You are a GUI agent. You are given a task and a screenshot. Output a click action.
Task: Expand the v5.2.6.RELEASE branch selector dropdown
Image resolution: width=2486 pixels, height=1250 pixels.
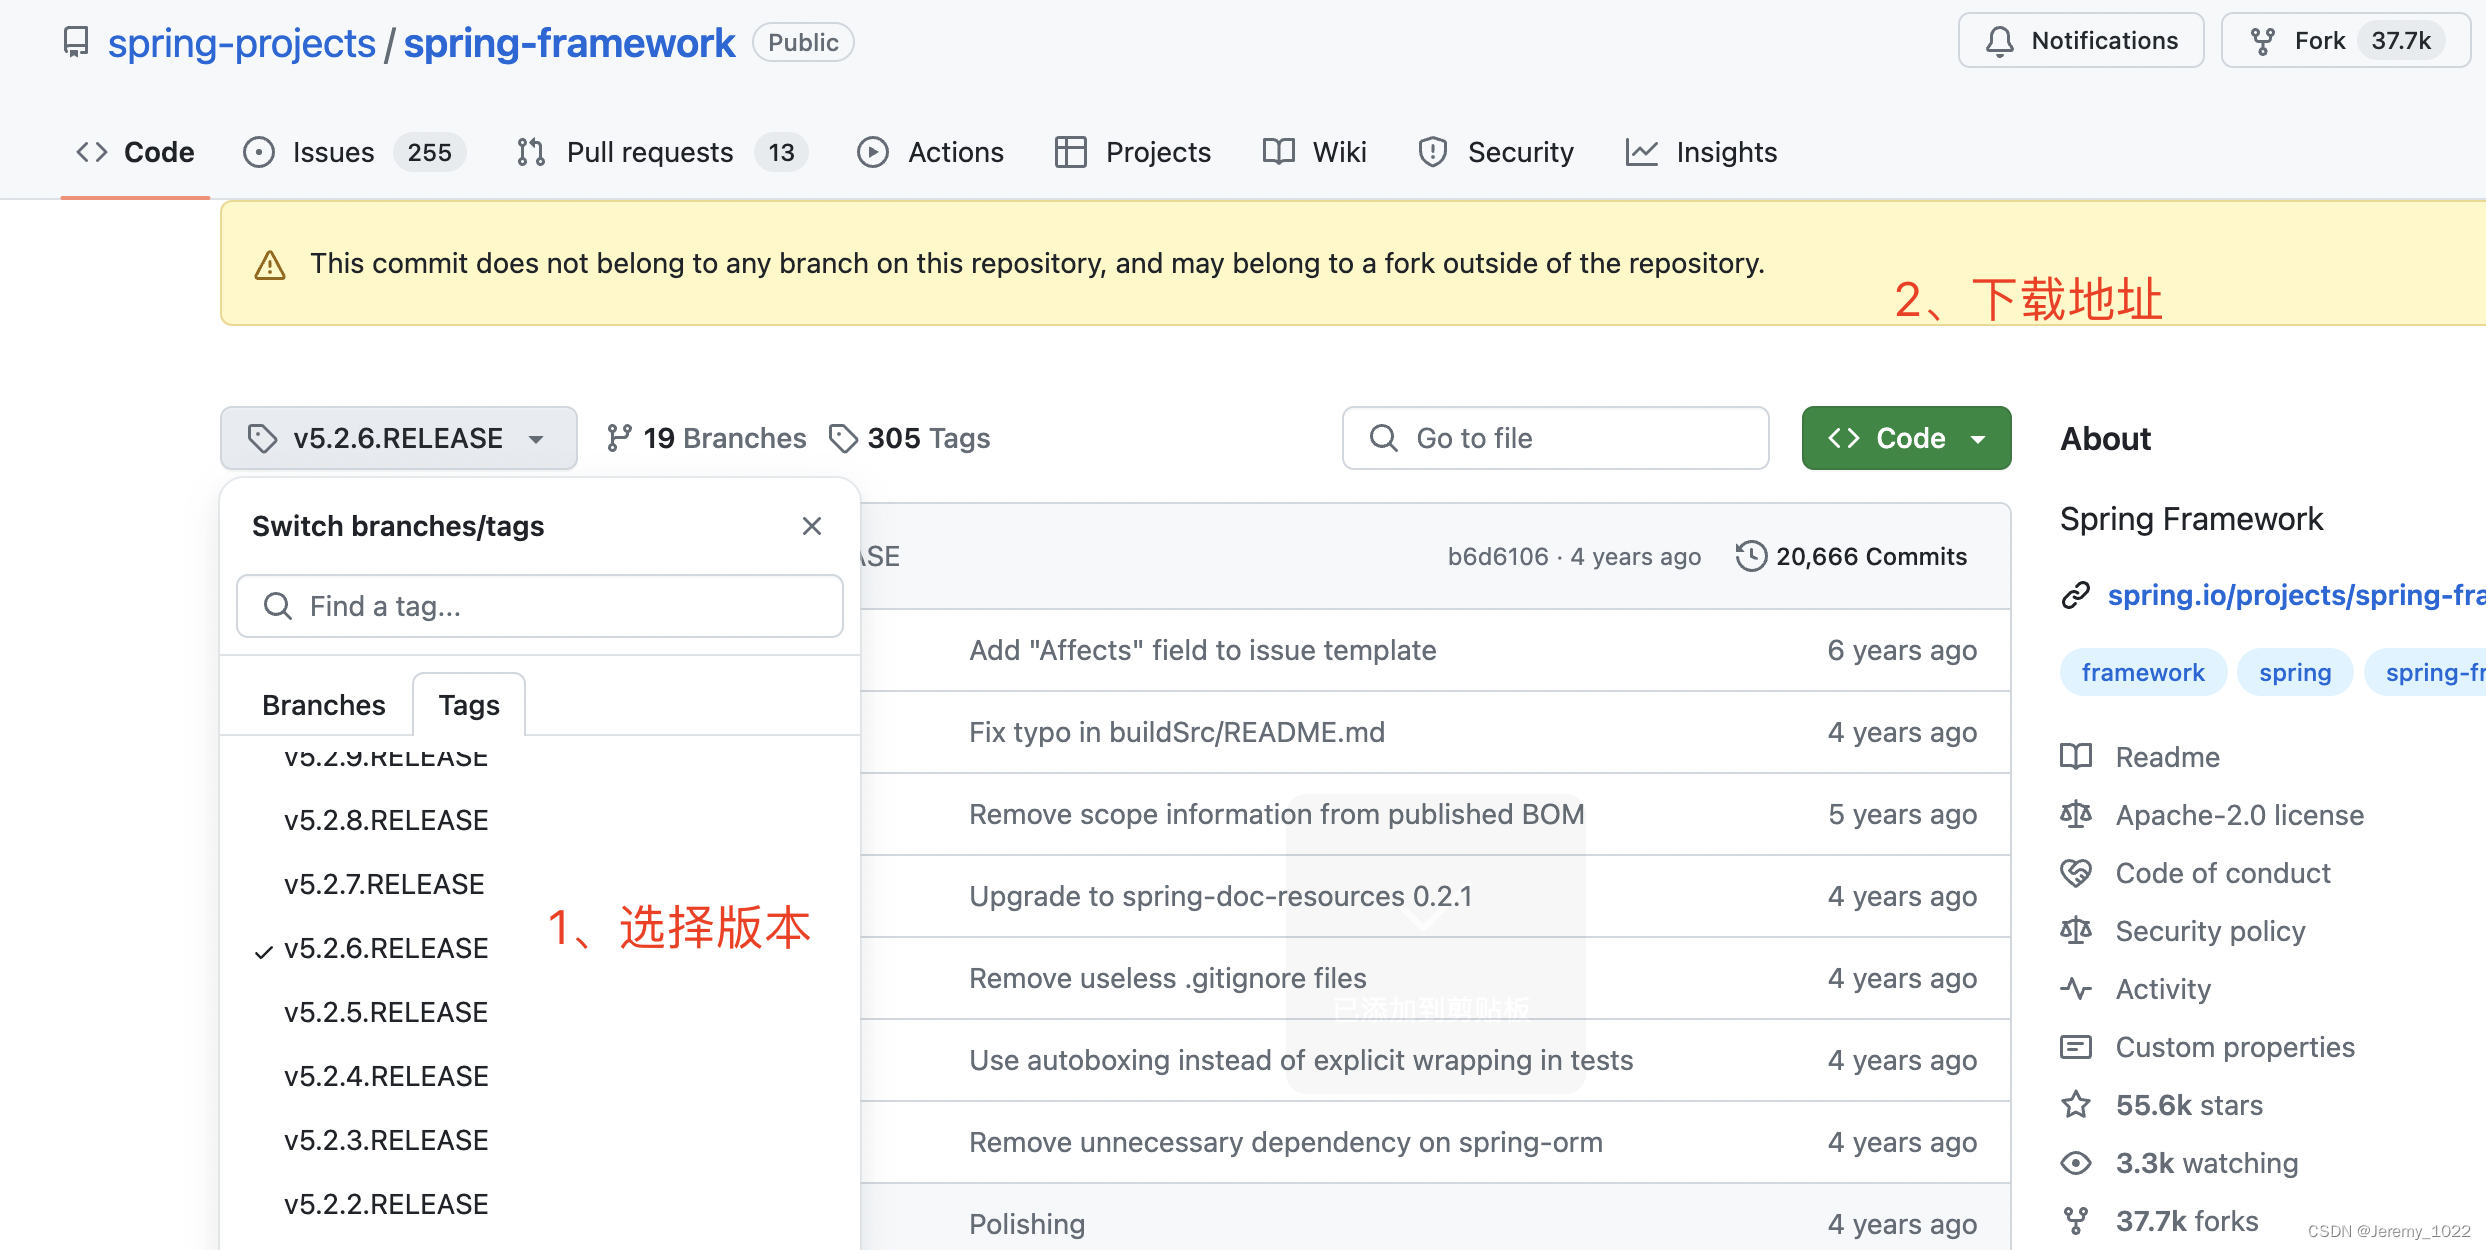398,438
